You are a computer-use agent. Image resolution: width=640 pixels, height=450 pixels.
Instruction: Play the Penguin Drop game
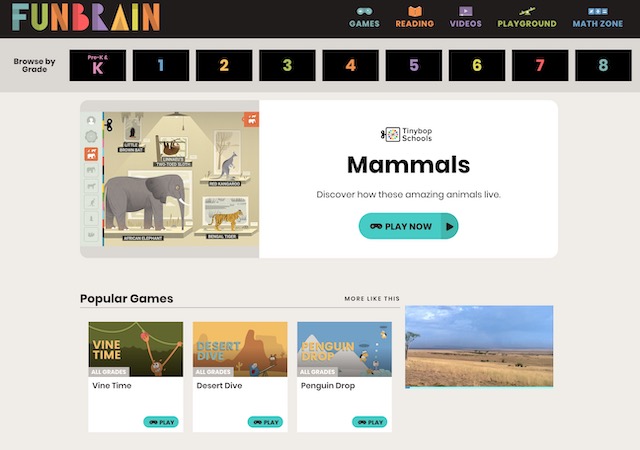tap(369, 422)
